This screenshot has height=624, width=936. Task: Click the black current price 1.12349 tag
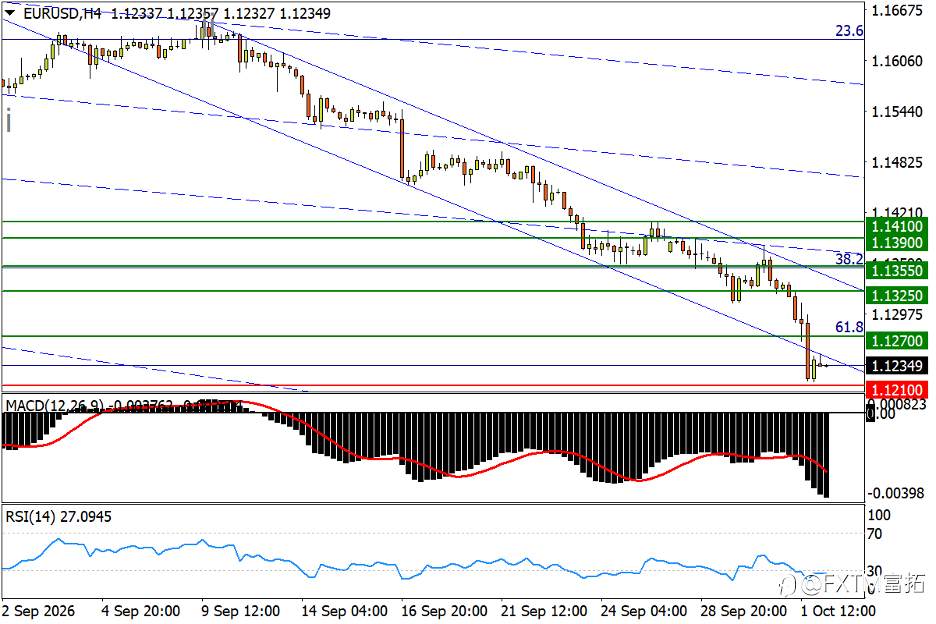click(x=897, y=365)
